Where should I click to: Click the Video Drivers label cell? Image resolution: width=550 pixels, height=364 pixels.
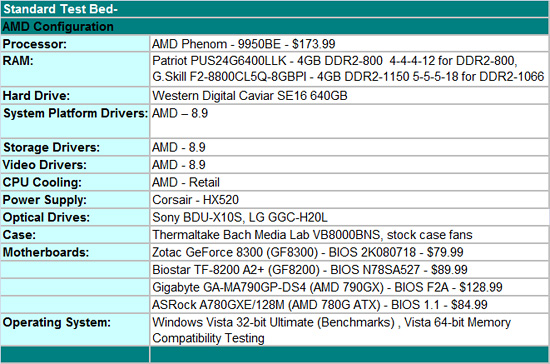[75, 164]
